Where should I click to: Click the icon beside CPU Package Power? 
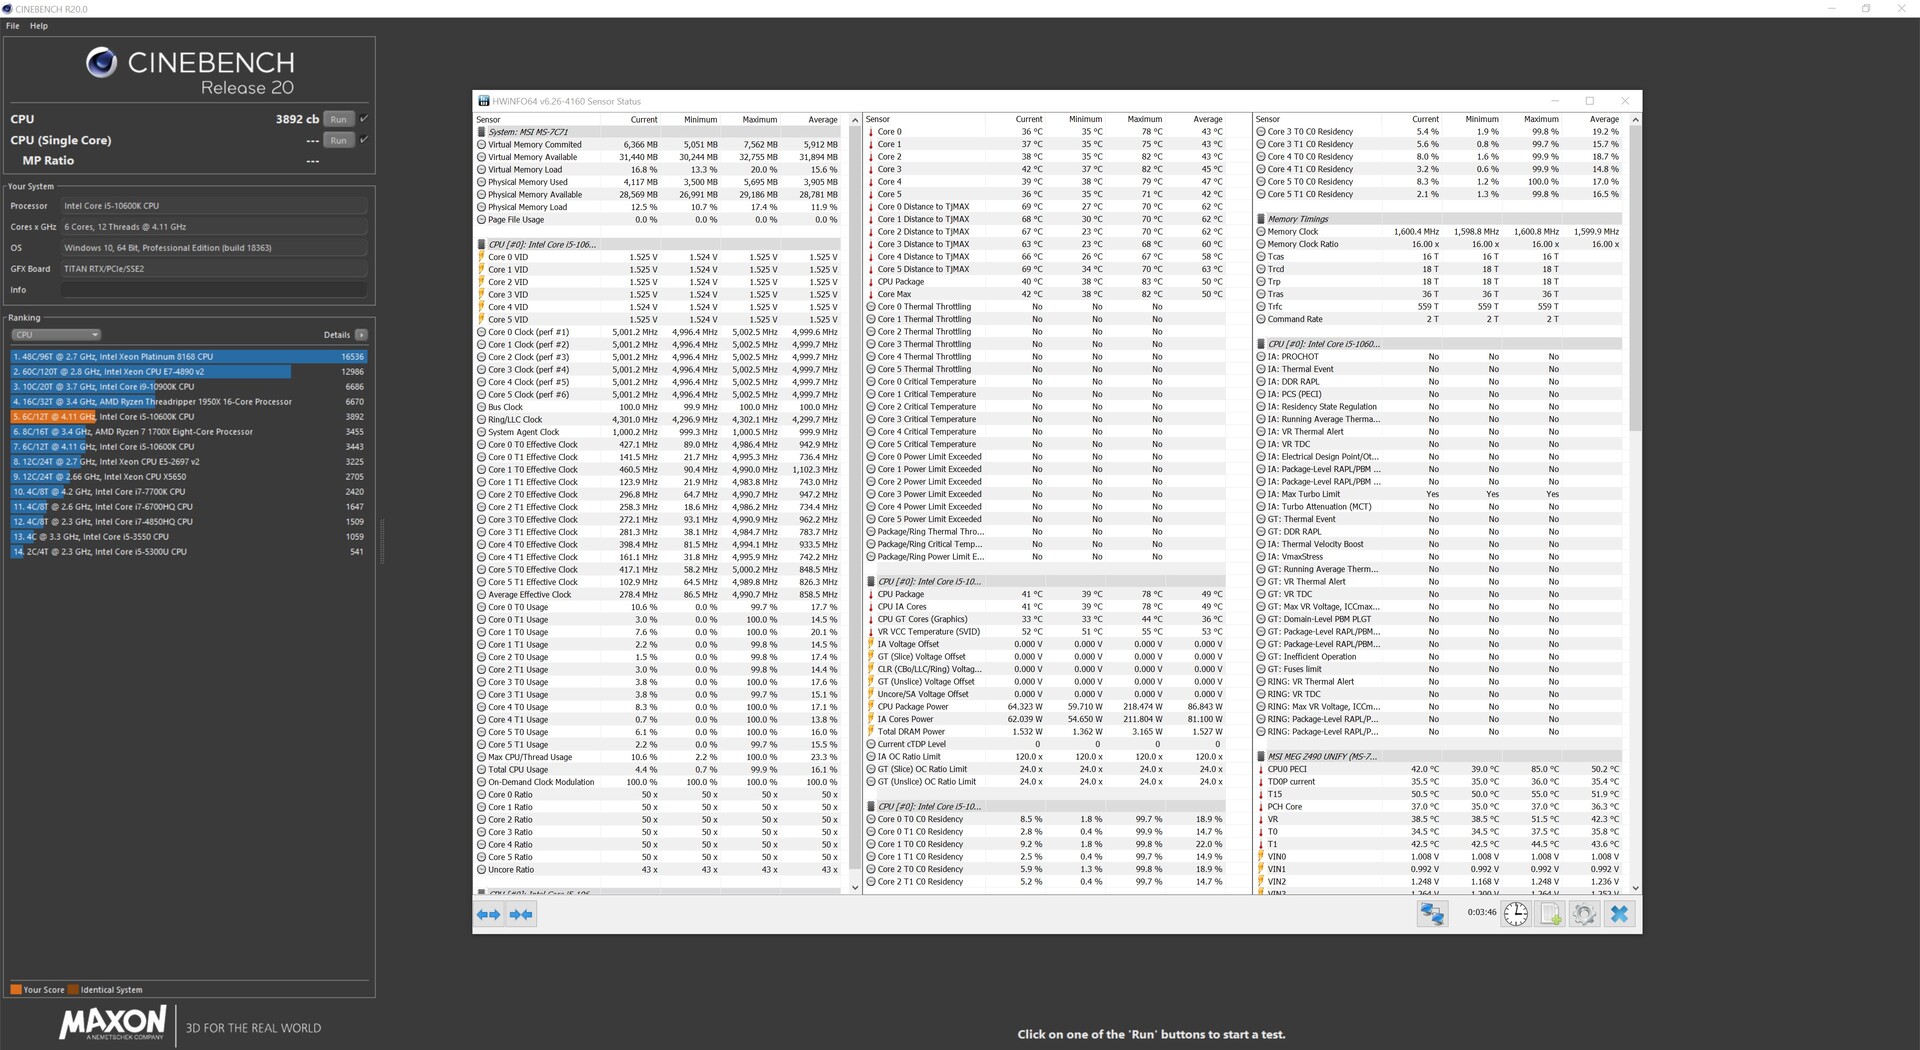point(871,707)
